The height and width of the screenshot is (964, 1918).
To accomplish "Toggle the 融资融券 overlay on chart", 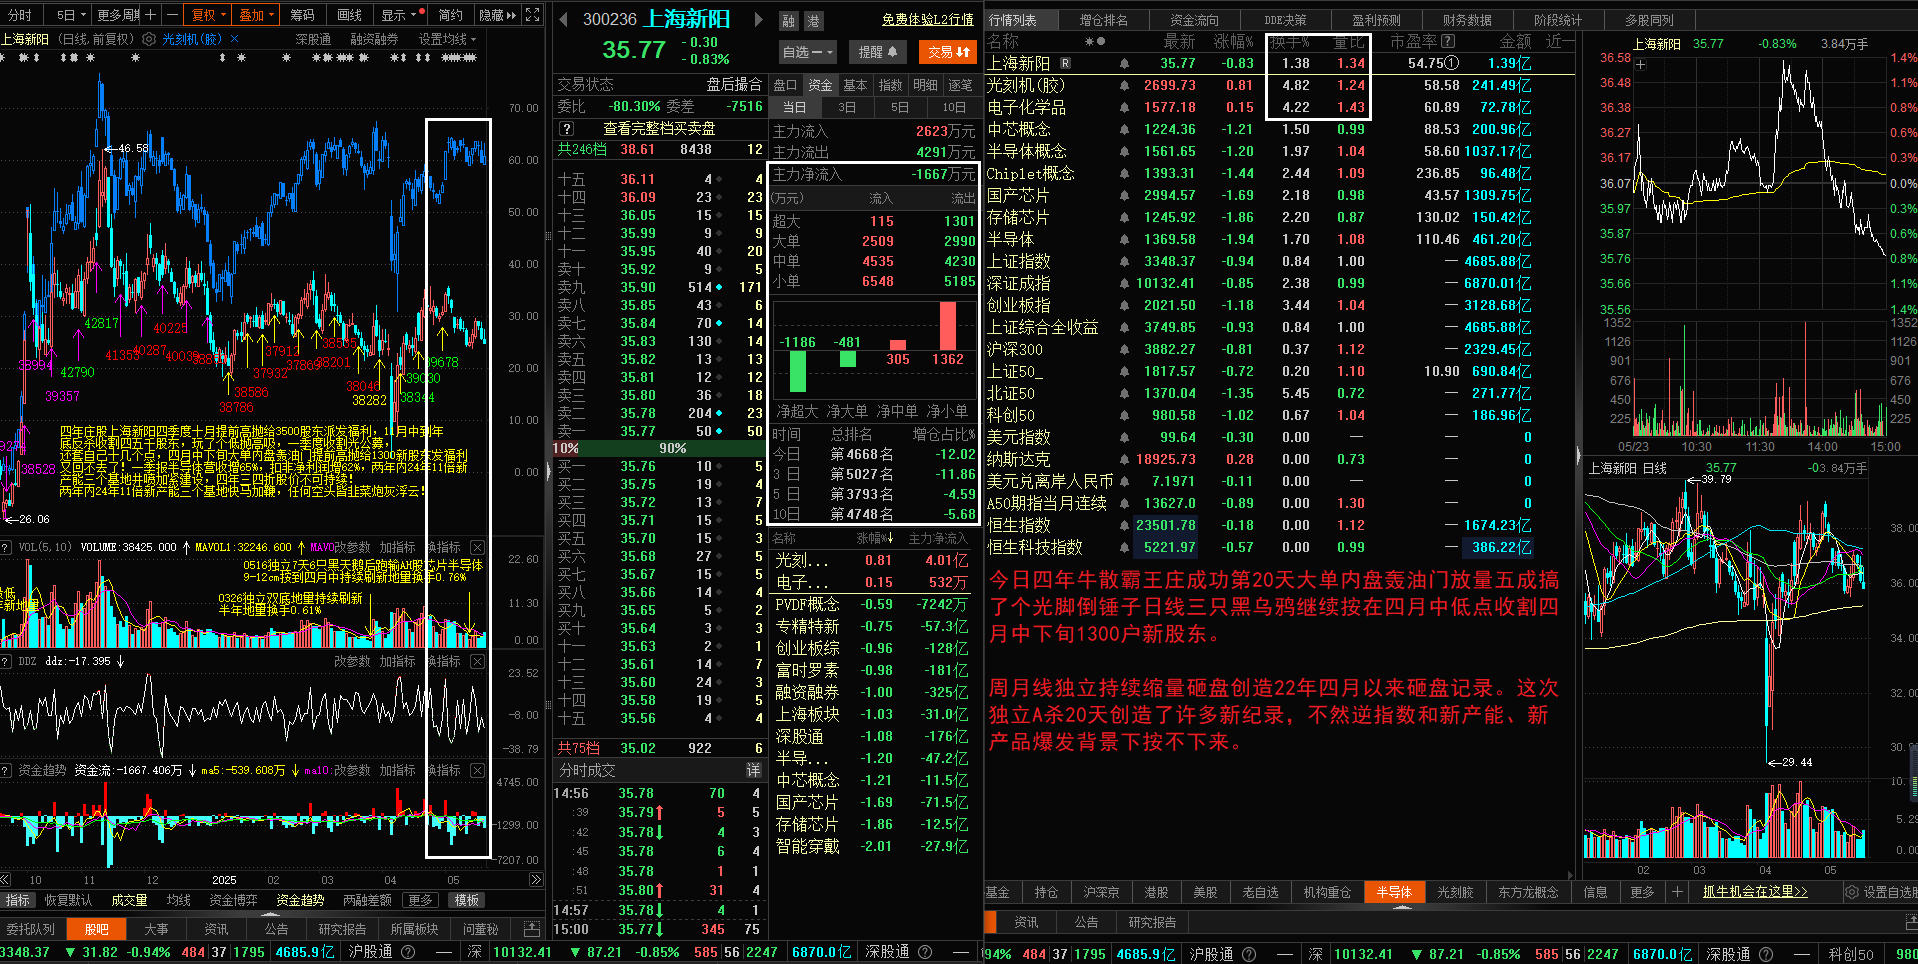I will coord(374,39).
